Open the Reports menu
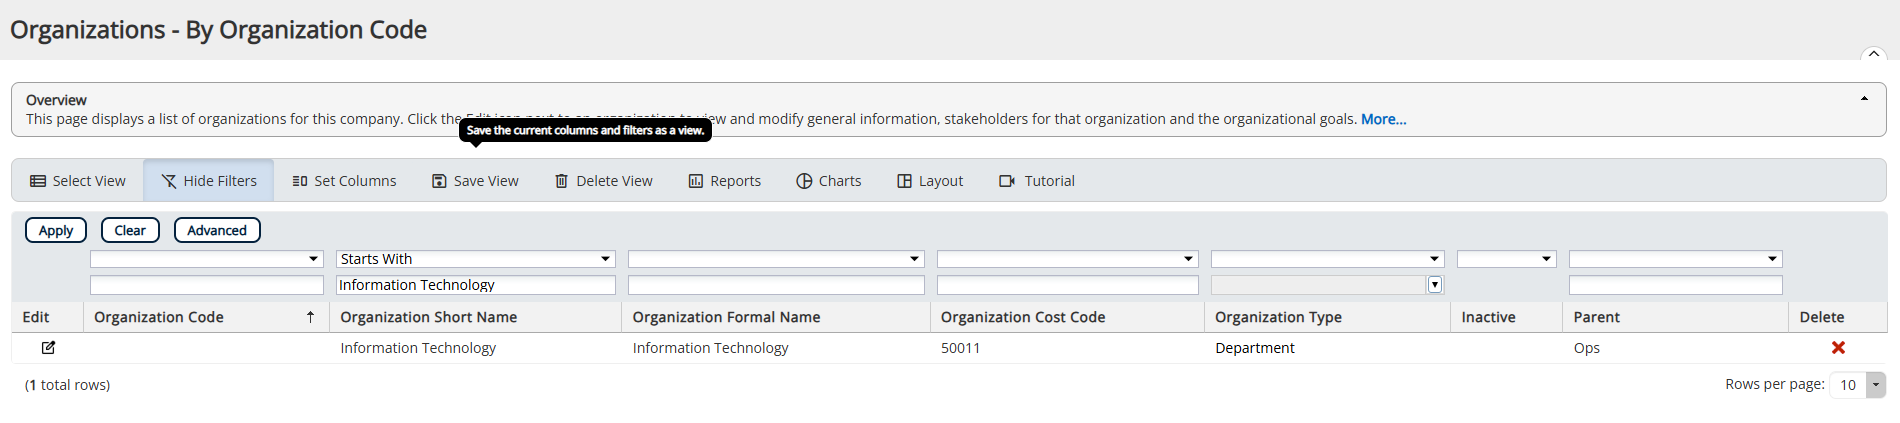1900x423 pixels. point(725,181)
